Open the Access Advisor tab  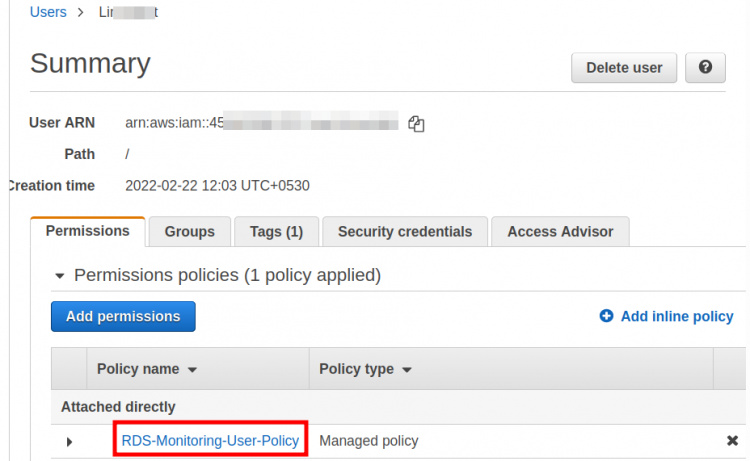click(560, 232)
